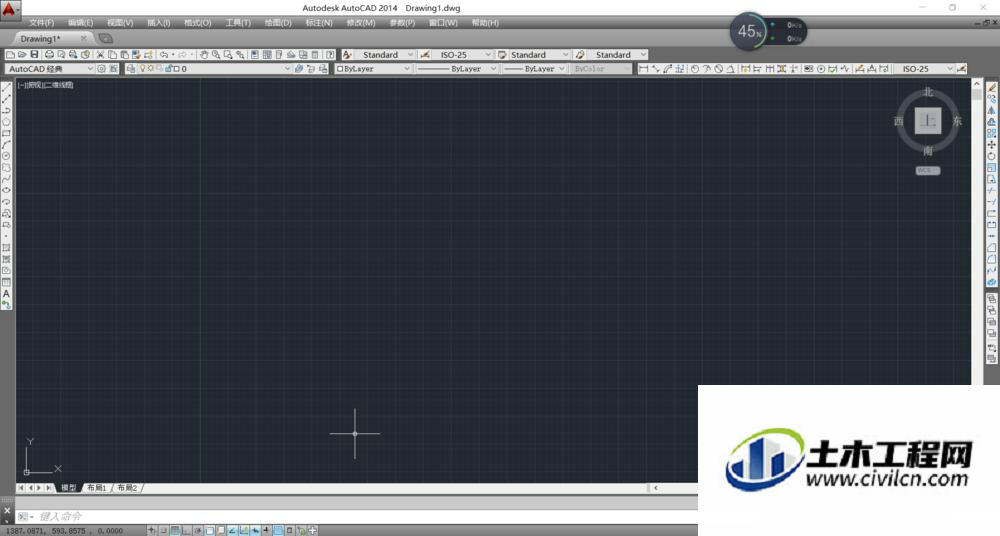Switch to the 布局1 layout tab
This screenshot has width=1000, height=536.
(x=97, y=488)
